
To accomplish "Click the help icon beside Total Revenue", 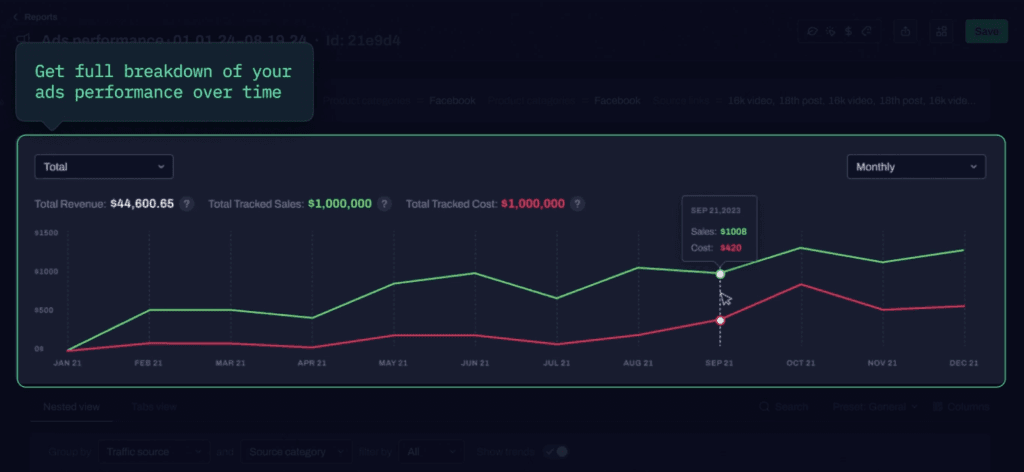I will coord(187,204).
